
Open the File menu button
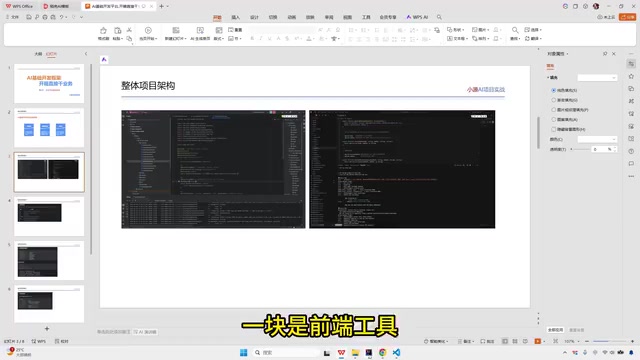(x=13, y=17)
